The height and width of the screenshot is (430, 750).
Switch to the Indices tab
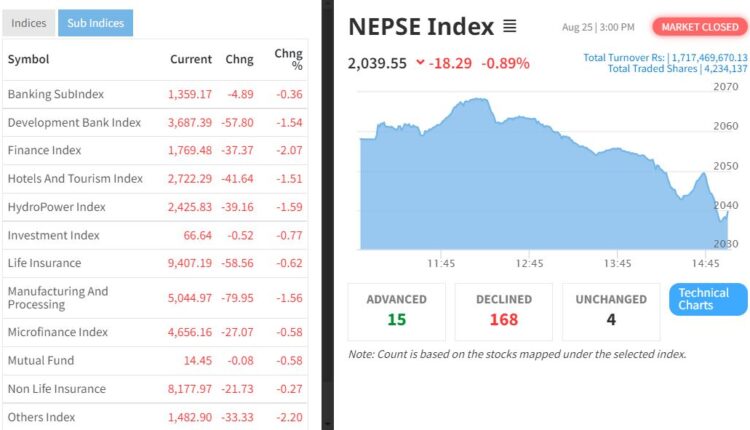pyautogui.click(x=28, y=23)
